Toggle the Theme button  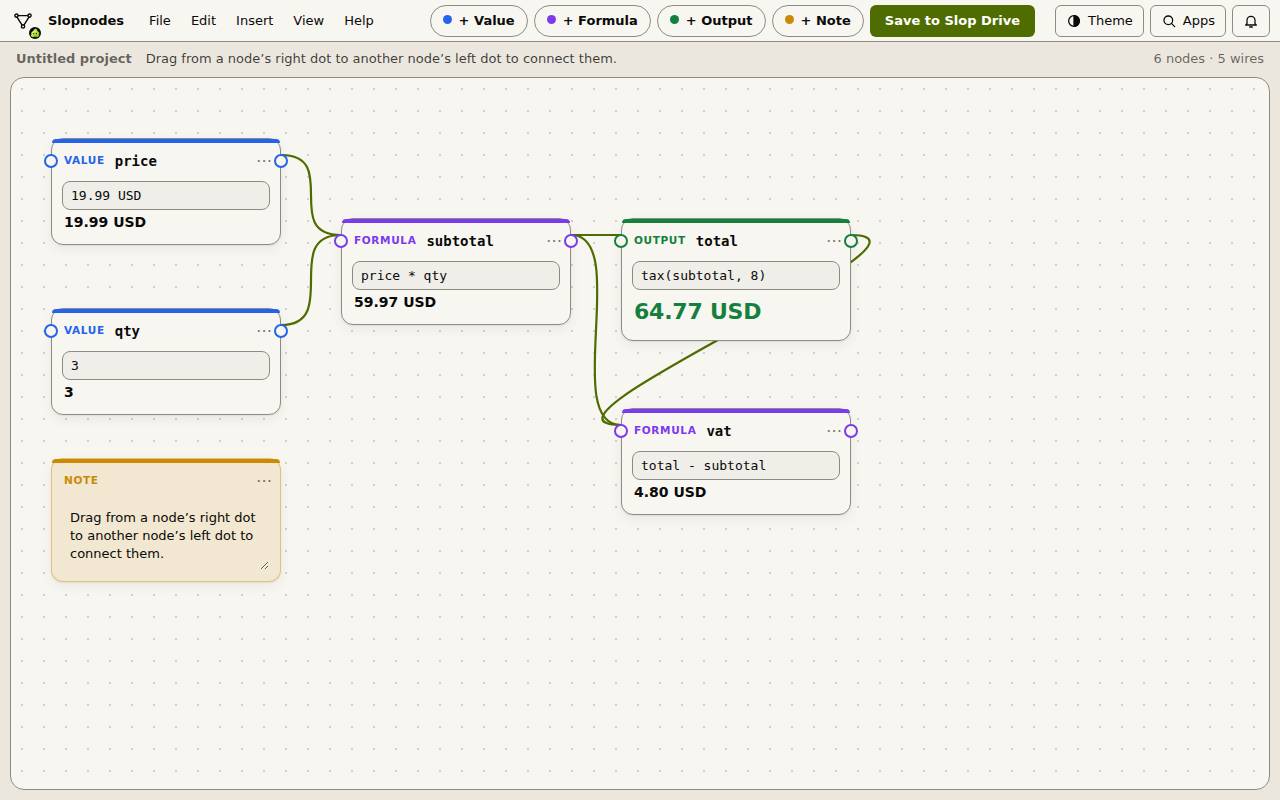(x=1100, y=20)
